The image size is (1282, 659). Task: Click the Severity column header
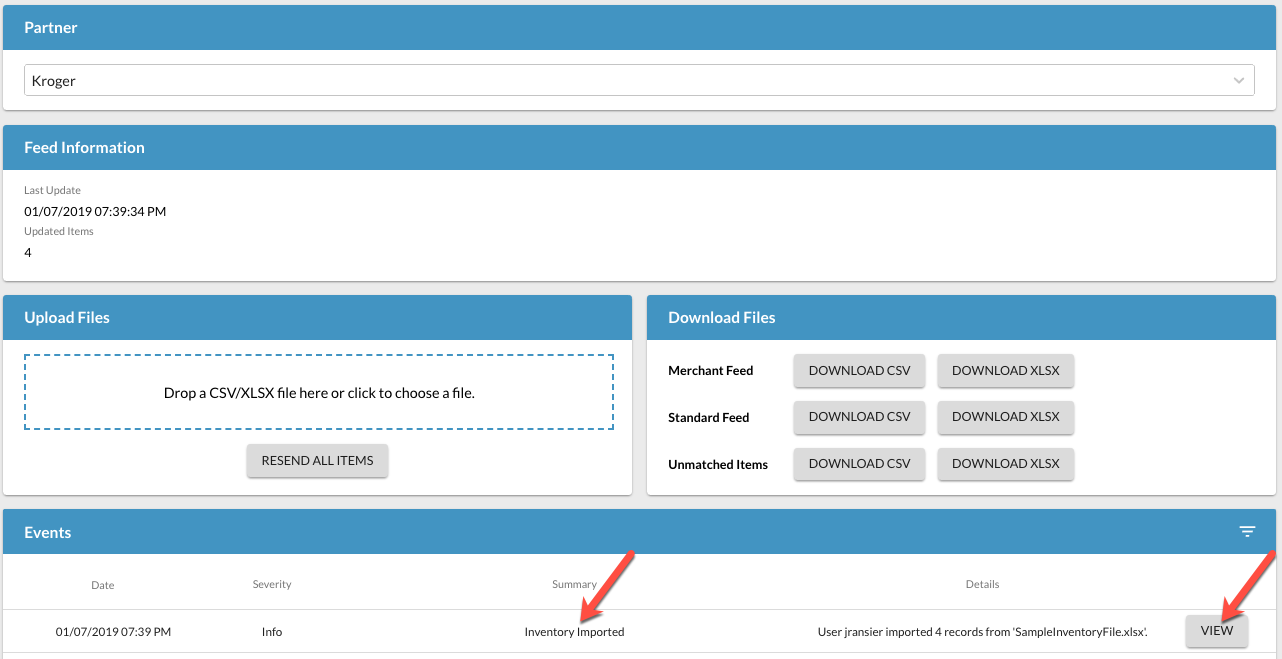pyautogui.click(x=272, y=584)
